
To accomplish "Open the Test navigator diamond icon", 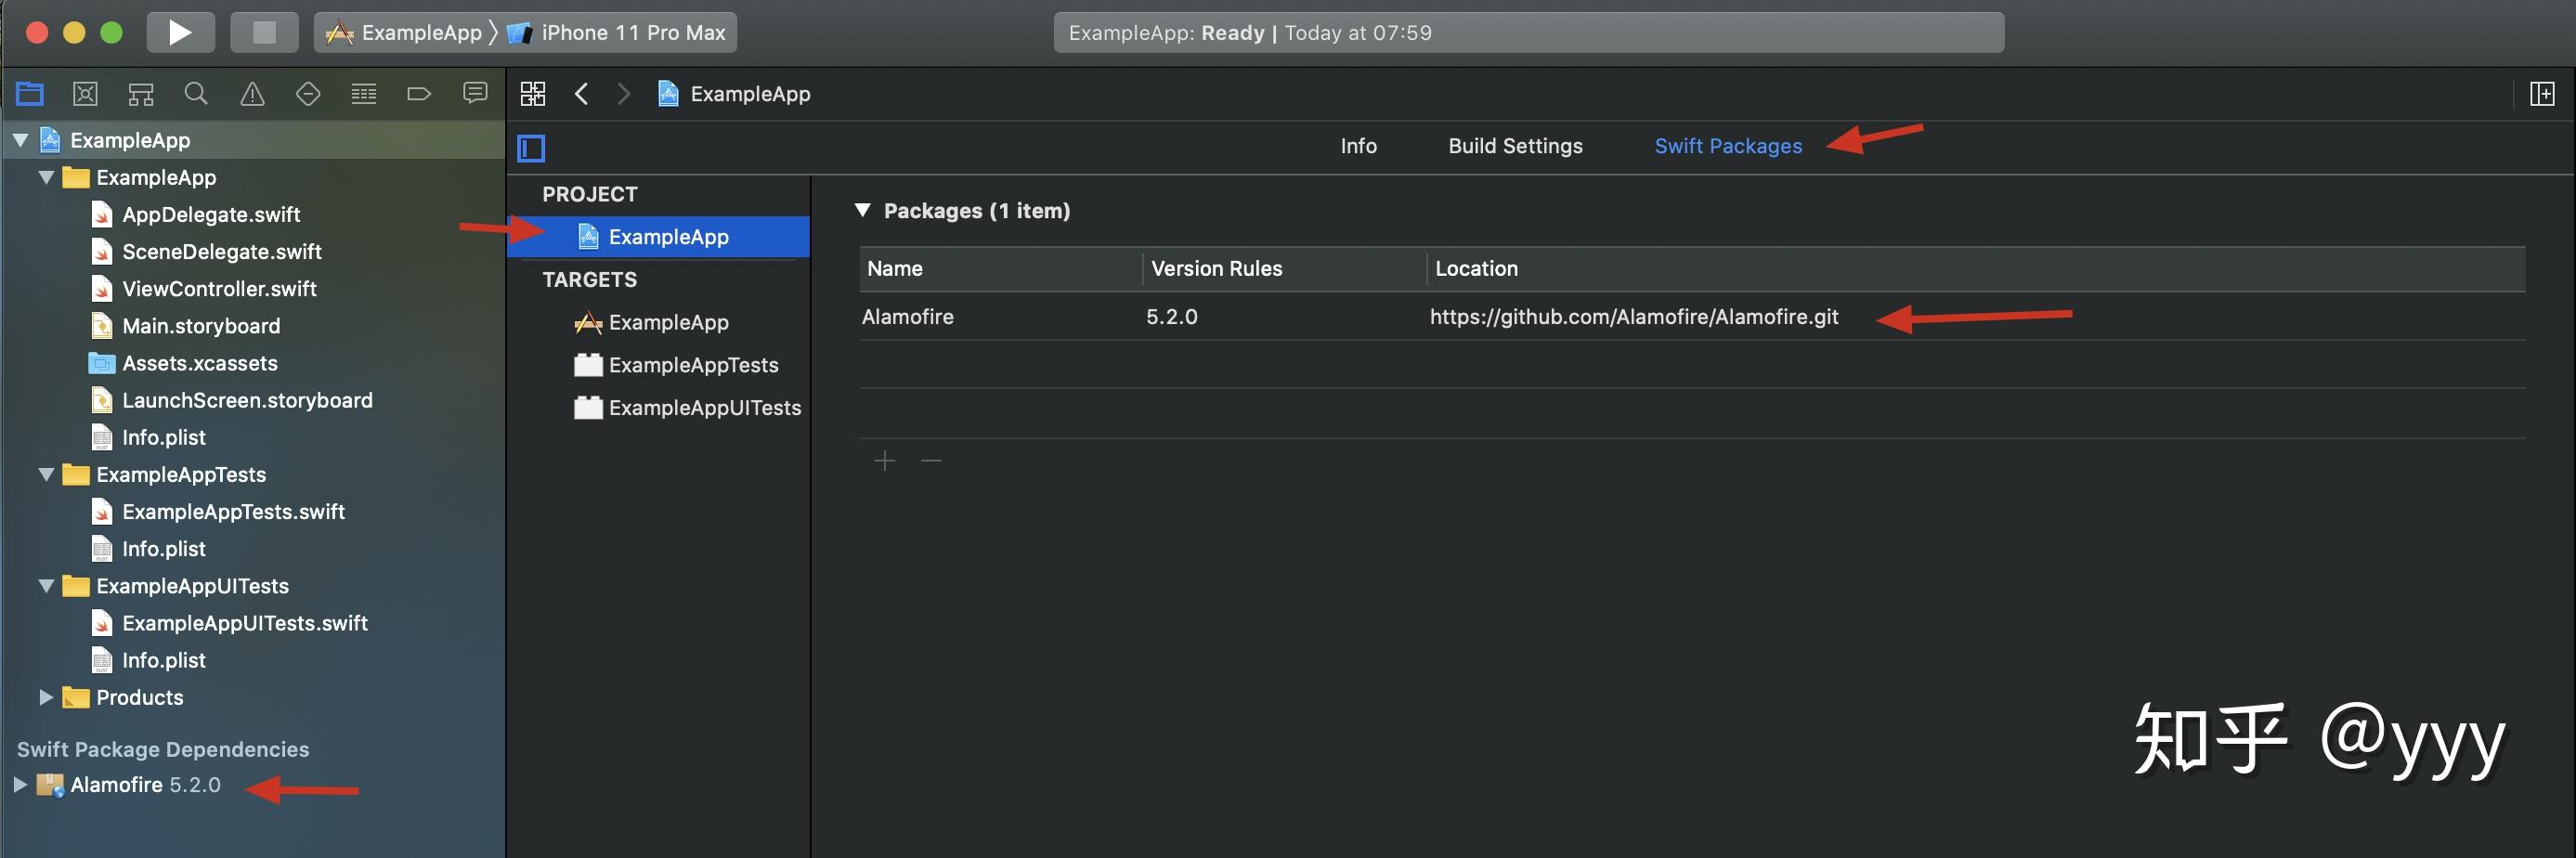I will [x=308, y=94].
